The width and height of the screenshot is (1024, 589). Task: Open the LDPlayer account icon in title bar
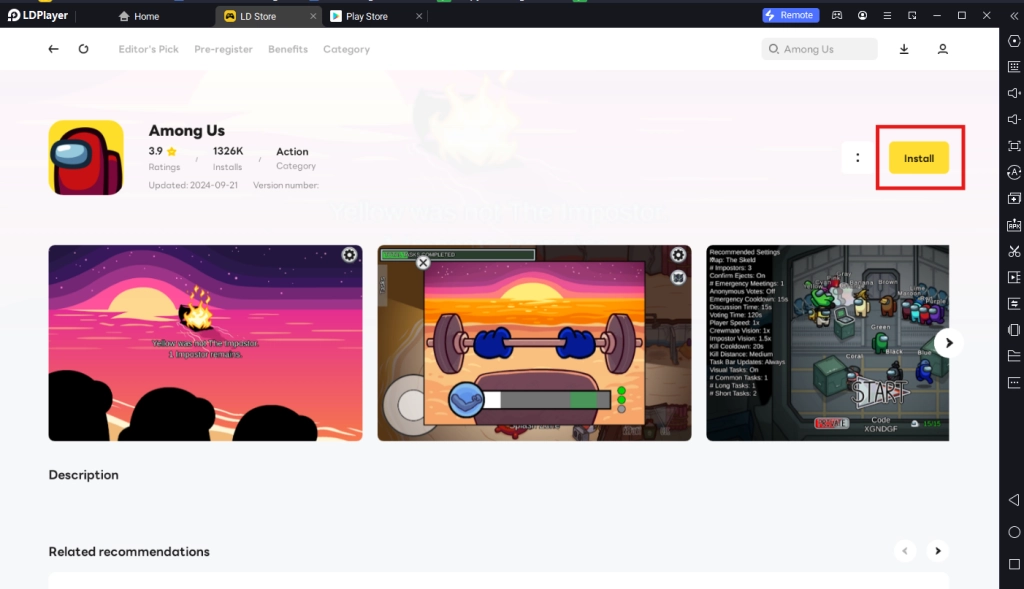(862, 16)
